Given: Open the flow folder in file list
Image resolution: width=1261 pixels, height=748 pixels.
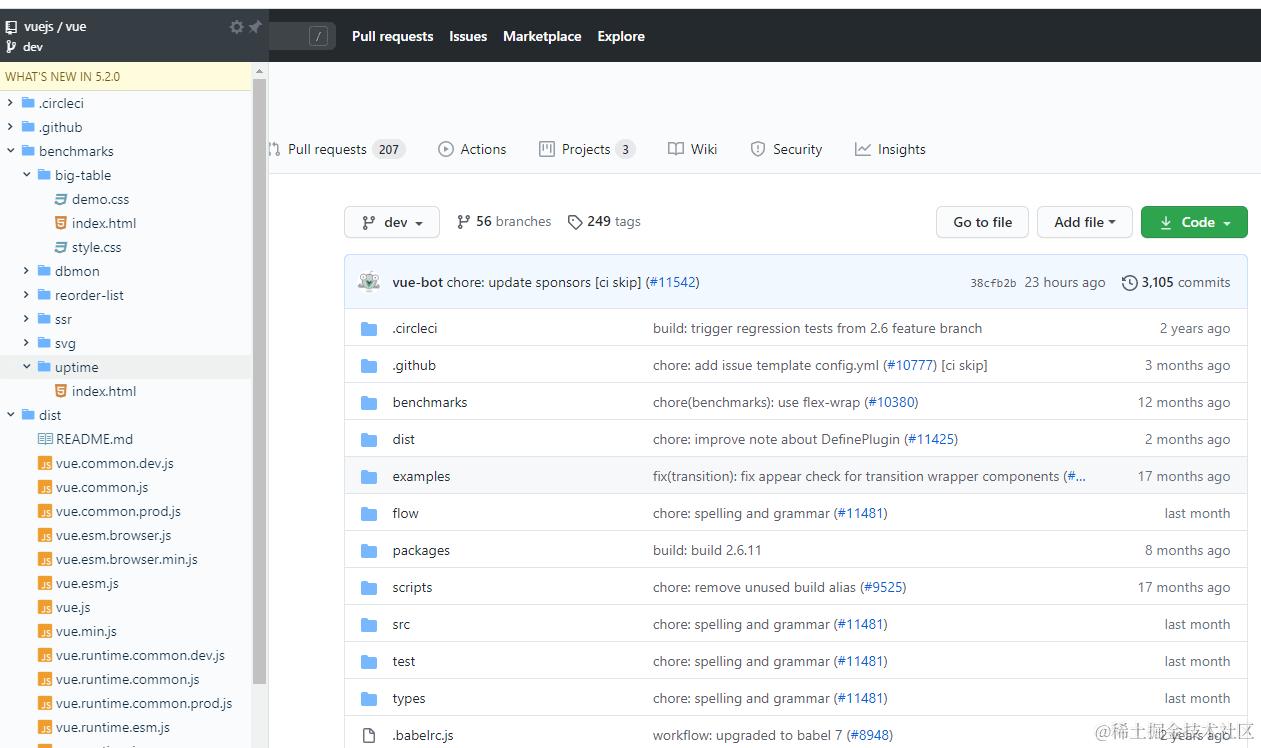Looking at the screenshot, I should click(x=405, y=513).
